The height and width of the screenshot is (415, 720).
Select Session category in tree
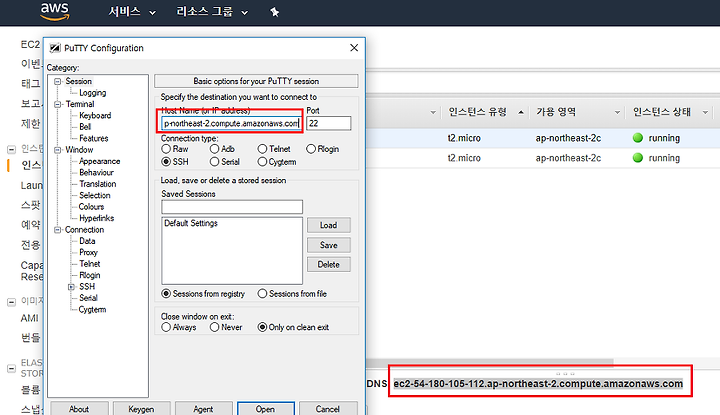[79, 81]
